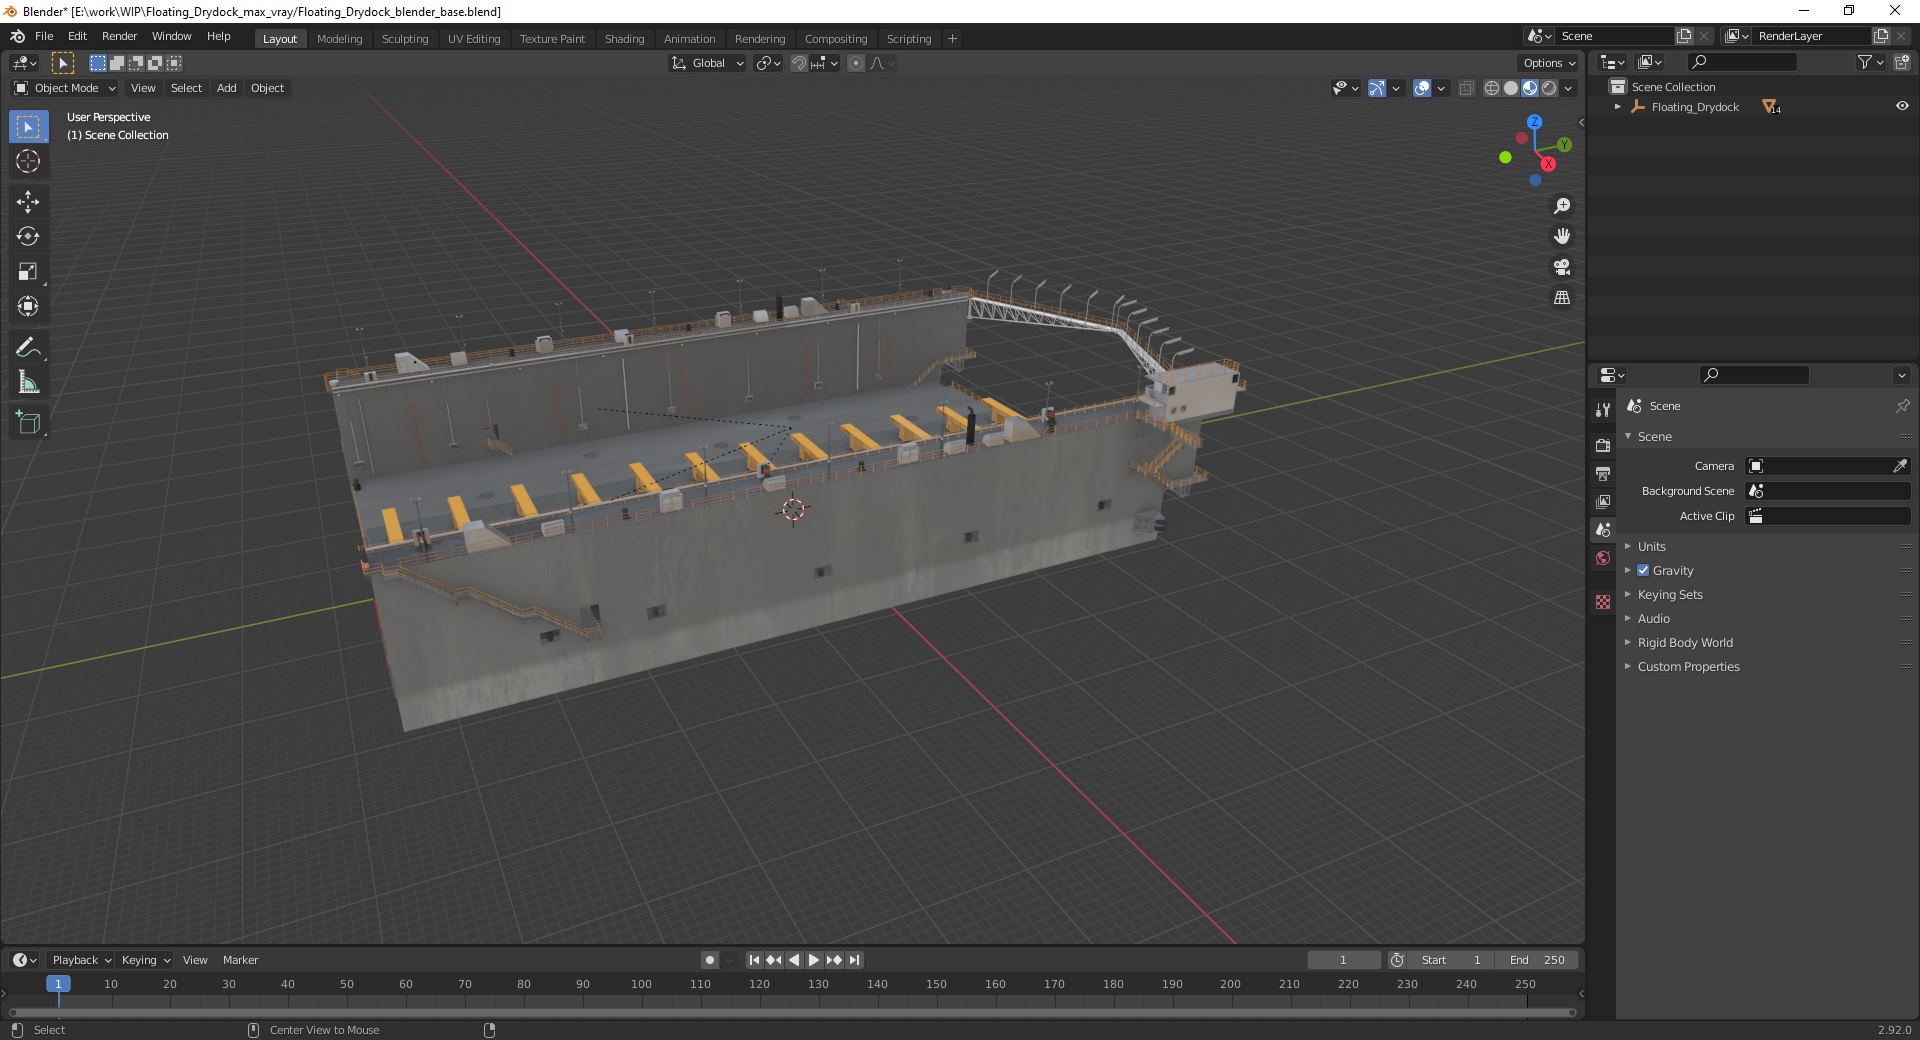1920x1040 pixels.
Task: Expand Floating_Drydock collection in outliner
Action: click(1618, 106)
